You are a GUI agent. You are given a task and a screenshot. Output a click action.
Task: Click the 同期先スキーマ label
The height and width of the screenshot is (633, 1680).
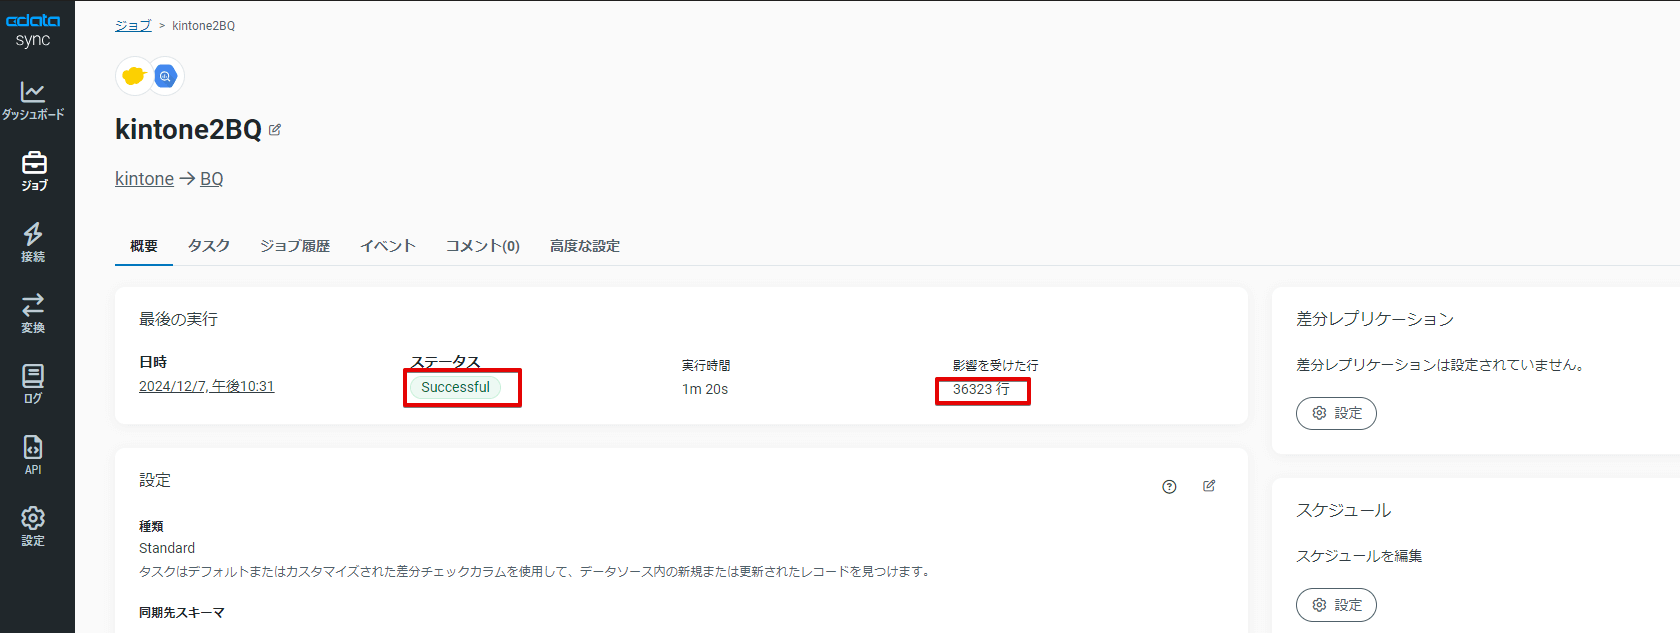coord(182,613)
